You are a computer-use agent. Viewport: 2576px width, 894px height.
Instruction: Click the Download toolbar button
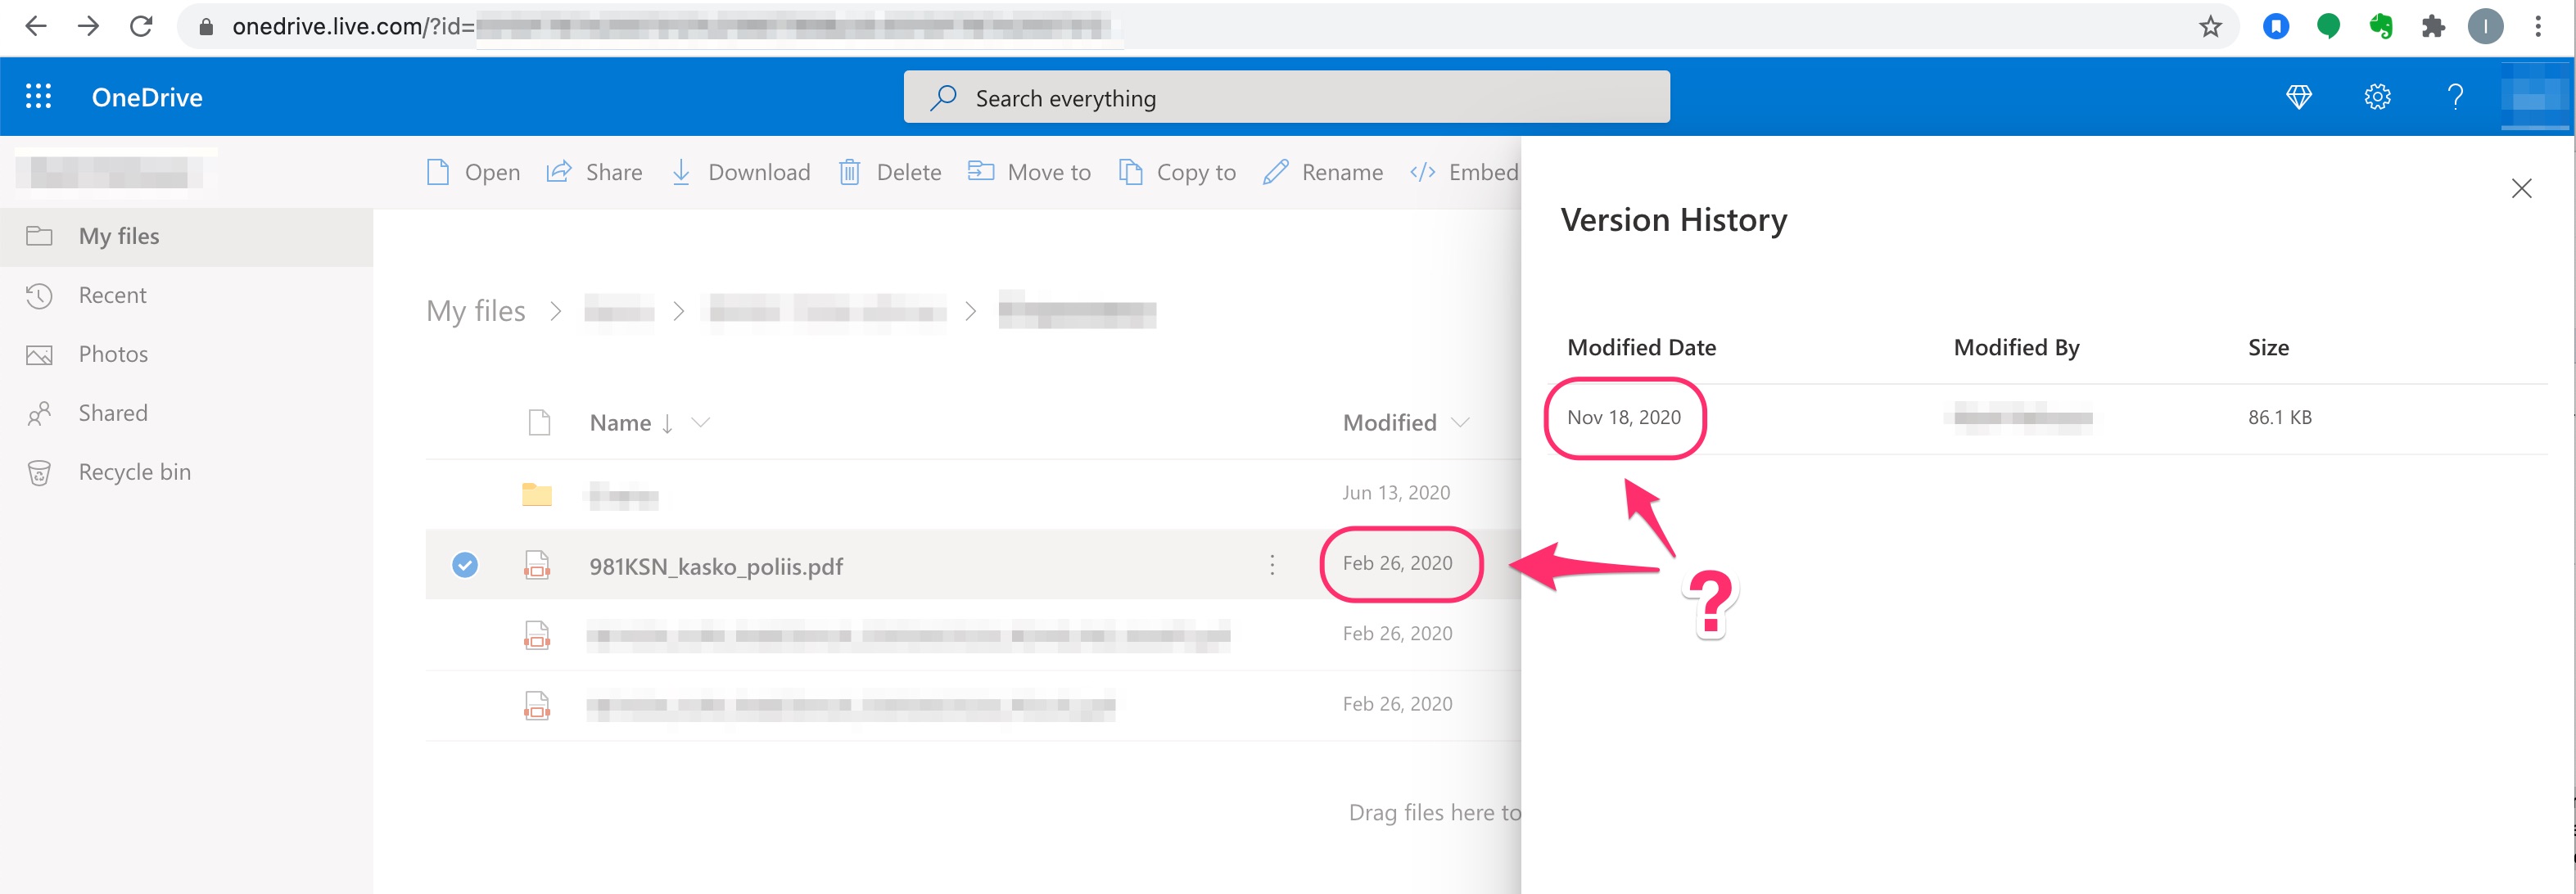pos(740,172)
